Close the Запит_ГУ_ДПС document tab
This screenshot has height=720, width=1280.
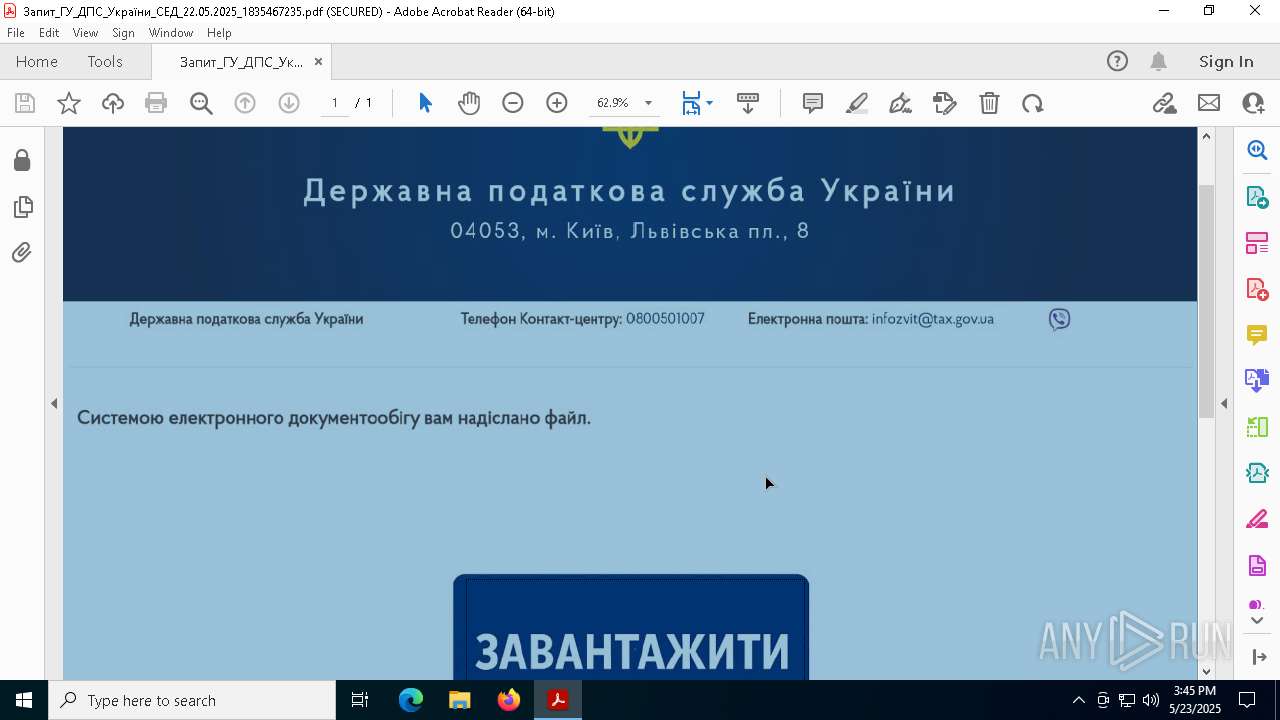point(318,61)
